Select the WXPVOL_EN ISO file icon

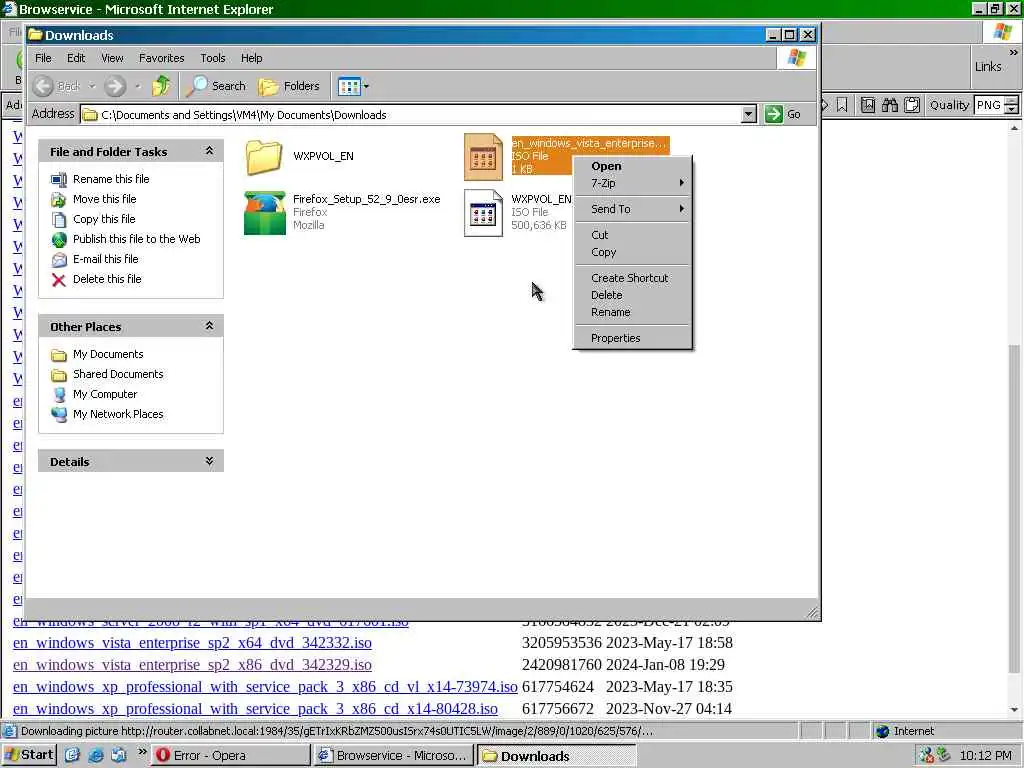(483, 213)
